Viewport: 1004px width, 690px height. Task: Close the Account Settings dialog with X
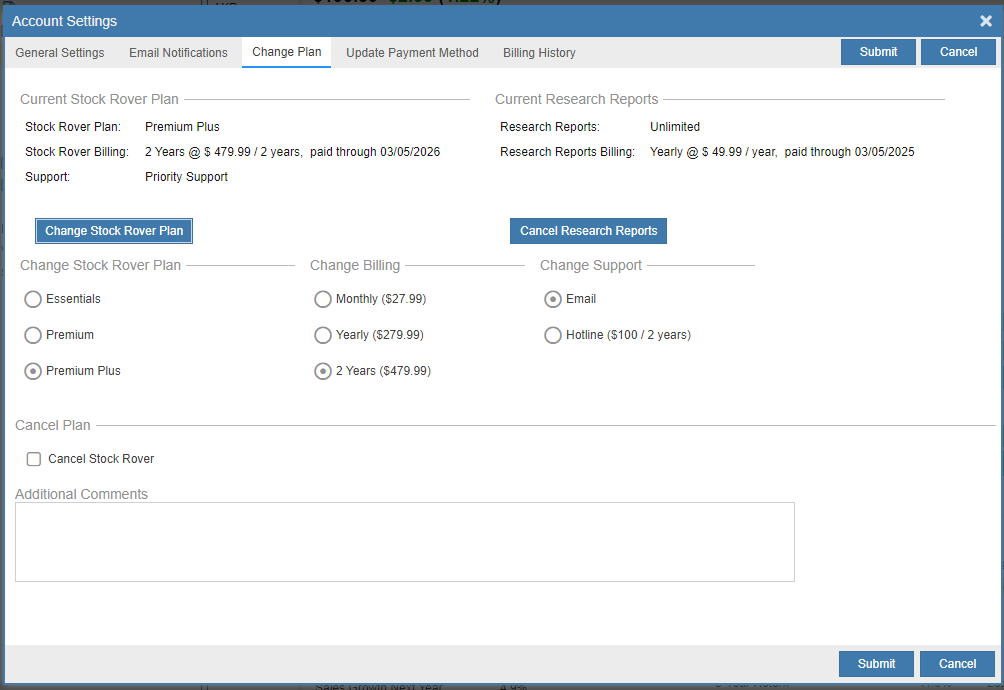pos(985,21)
